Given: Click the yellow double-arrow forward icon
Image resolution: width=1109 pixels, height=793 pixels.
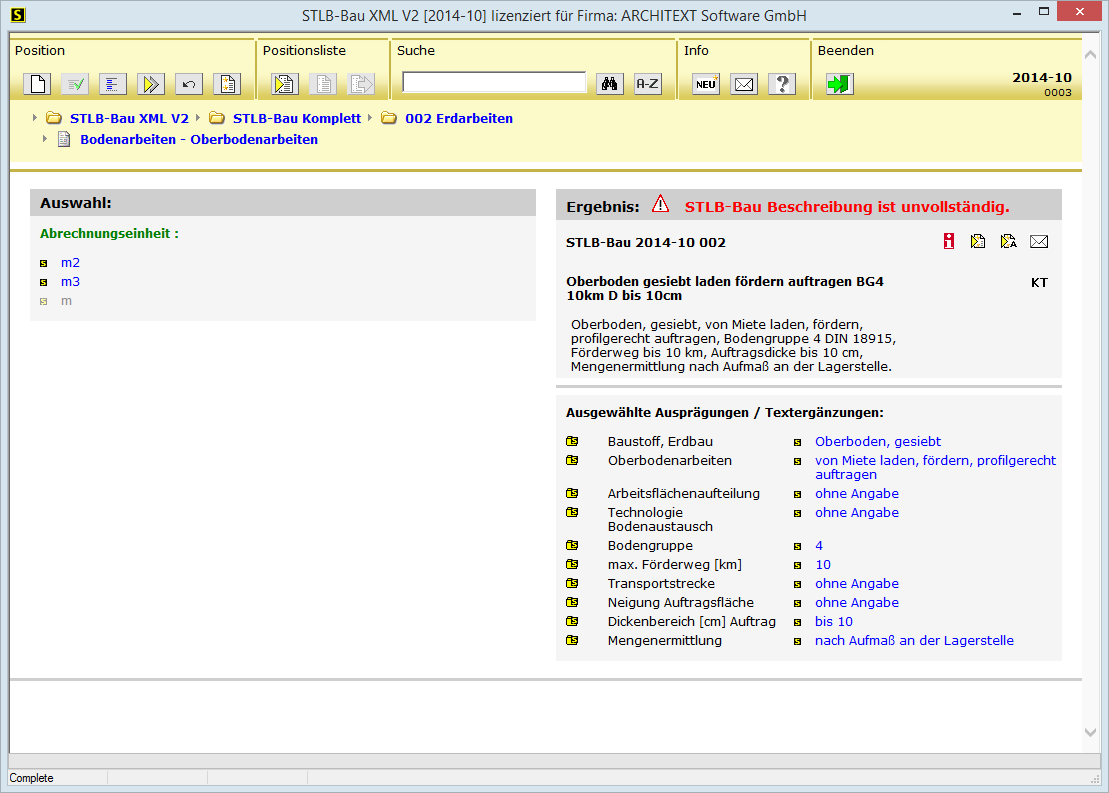Looking at the screenshot, I should (151, 84).
